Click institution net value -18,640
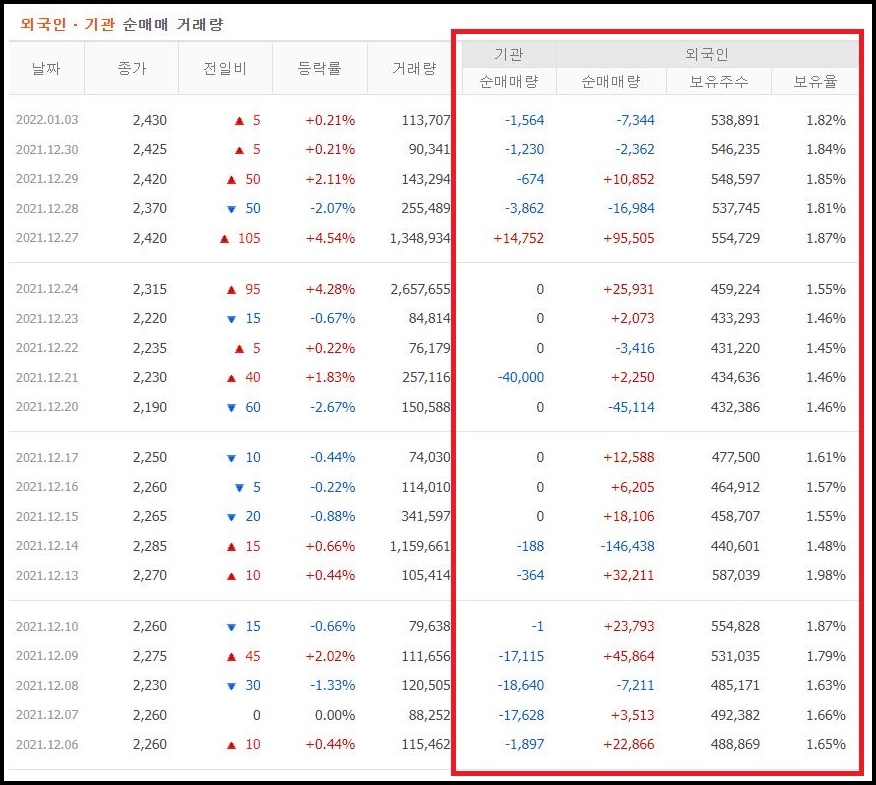Viewport: 876px width, 785px height. coord(521,686)
